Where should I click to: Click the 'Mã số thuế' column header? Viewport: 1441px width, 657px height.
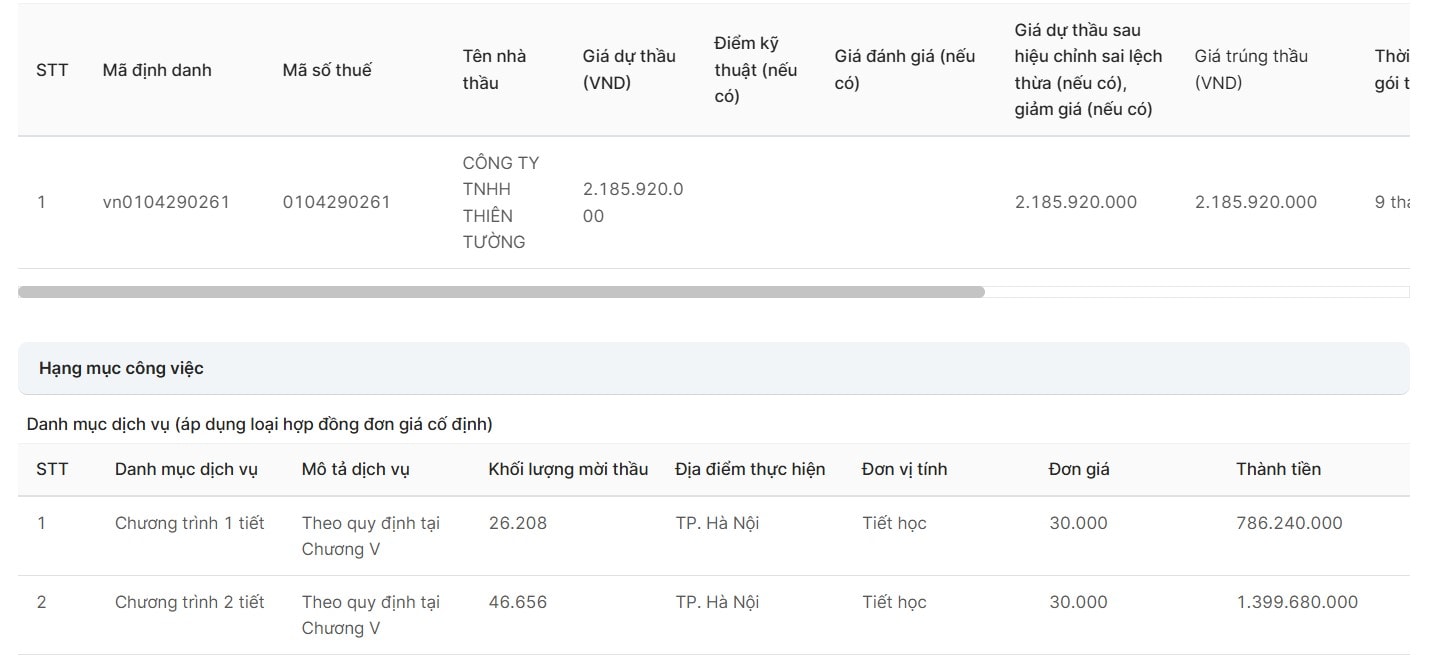pyautogui.click(x=326, y=70)
